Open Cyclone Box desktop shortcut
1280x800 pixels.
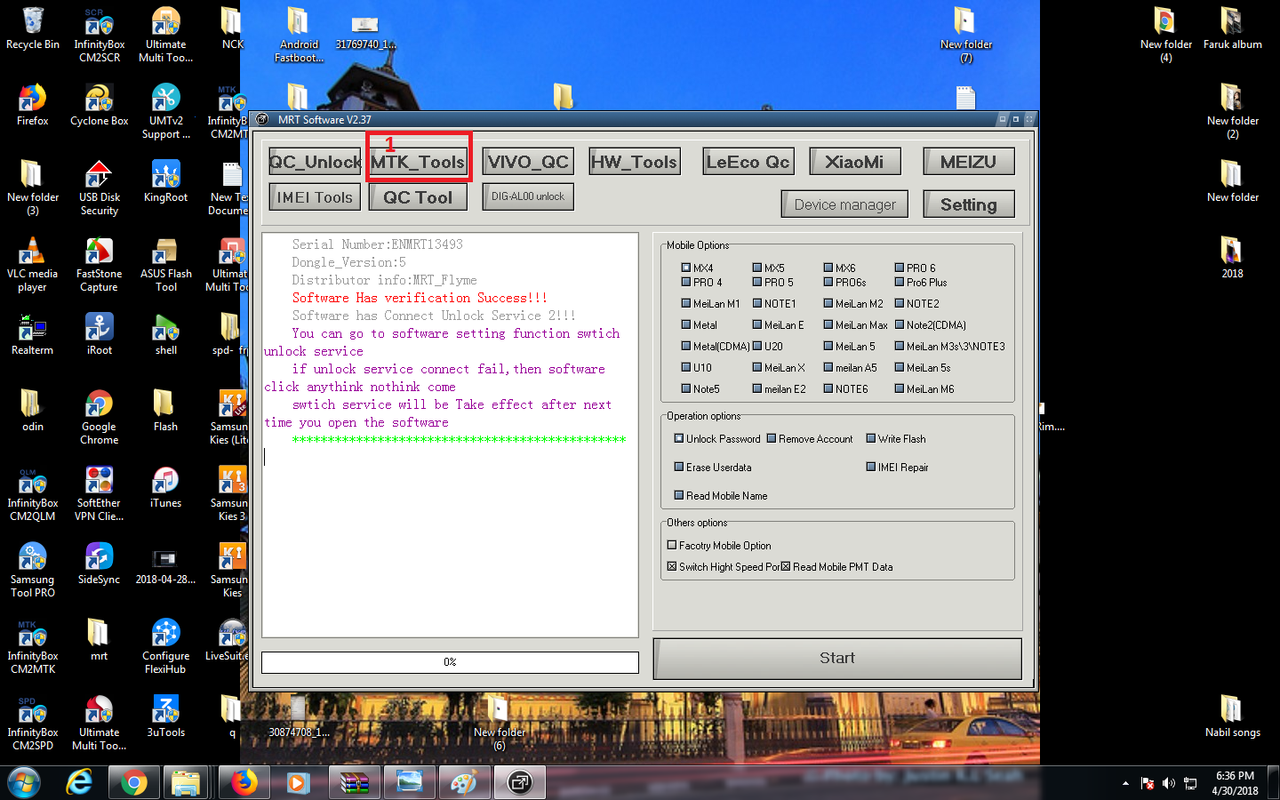click(x=99, y=104)
